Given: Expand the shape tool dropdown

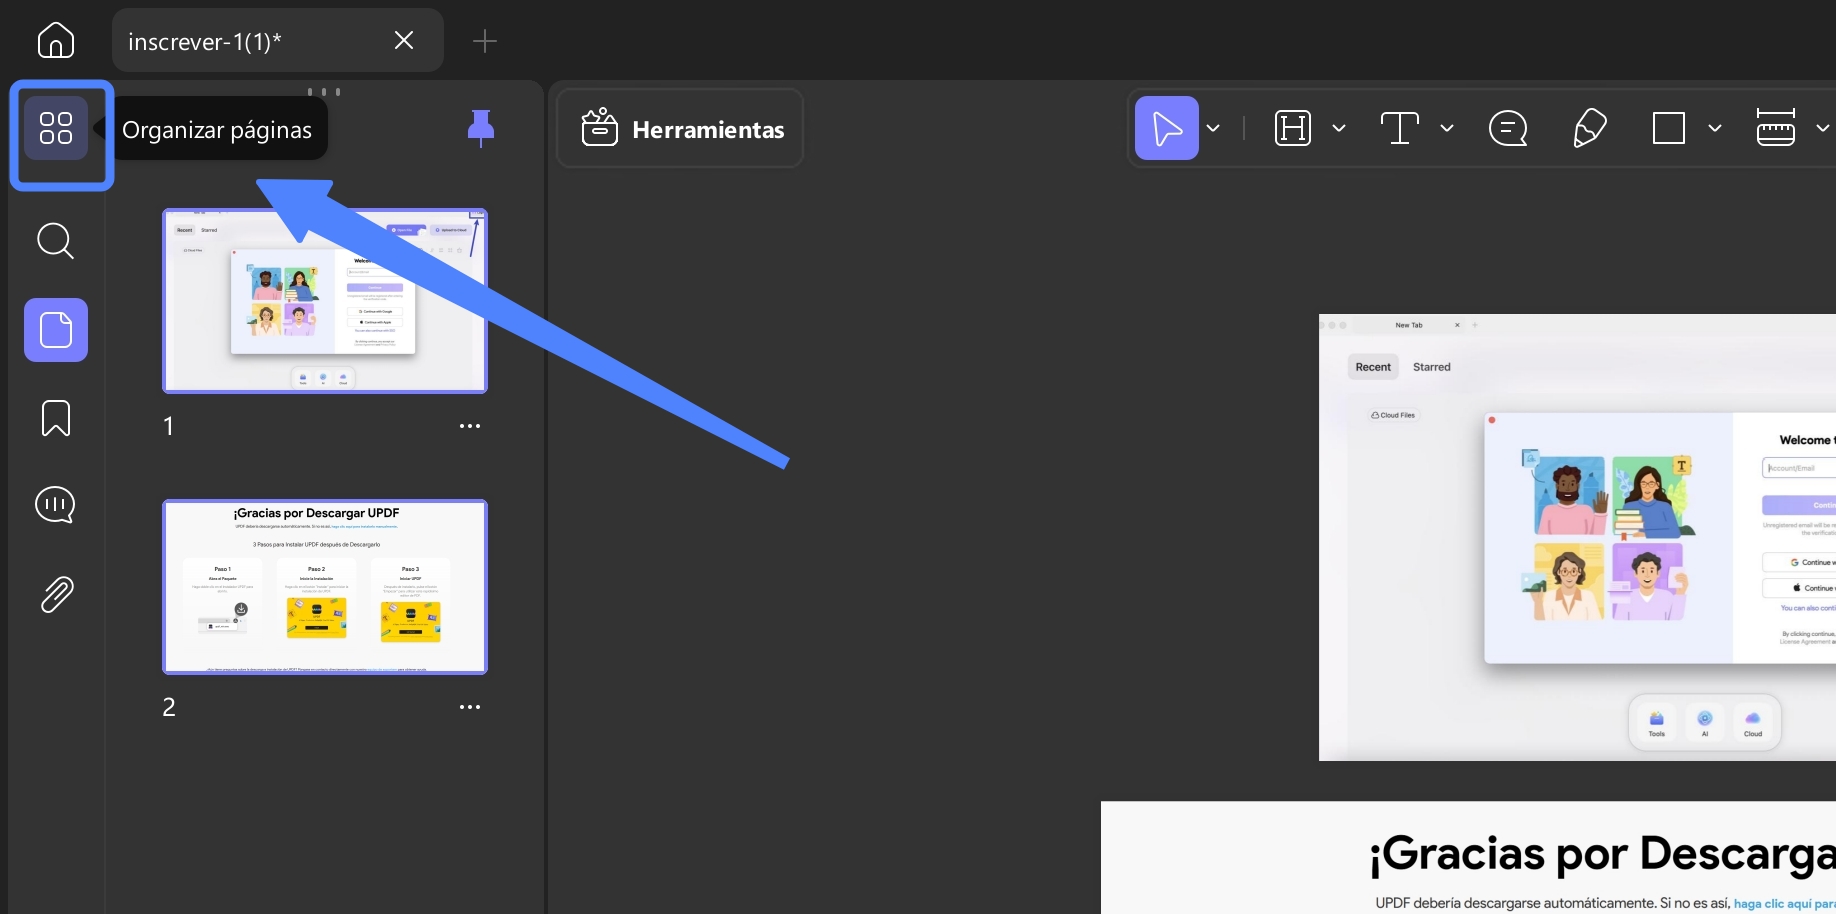Looking at the screenshot, I should click(1715, 128).
